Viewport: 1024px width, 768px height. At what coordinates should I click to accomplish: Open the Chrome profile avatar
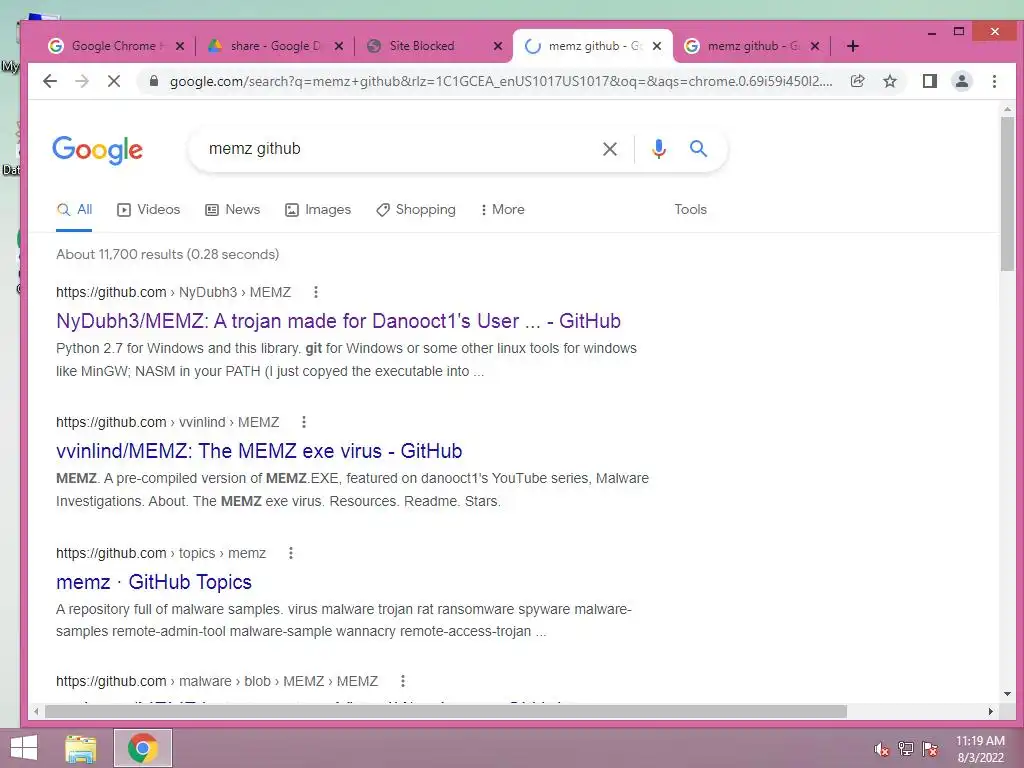click(x=961, y=81)
